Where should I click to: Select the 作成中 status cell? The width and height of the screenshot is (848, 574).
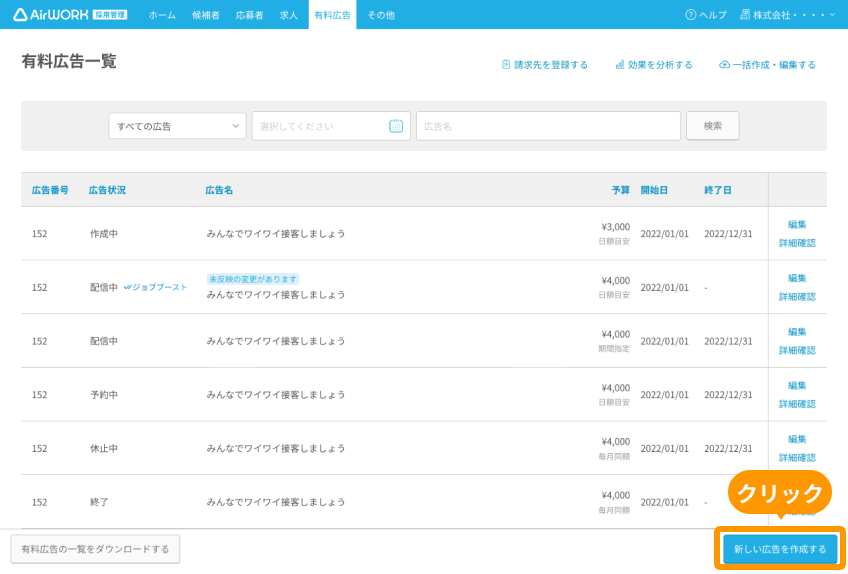104,234
